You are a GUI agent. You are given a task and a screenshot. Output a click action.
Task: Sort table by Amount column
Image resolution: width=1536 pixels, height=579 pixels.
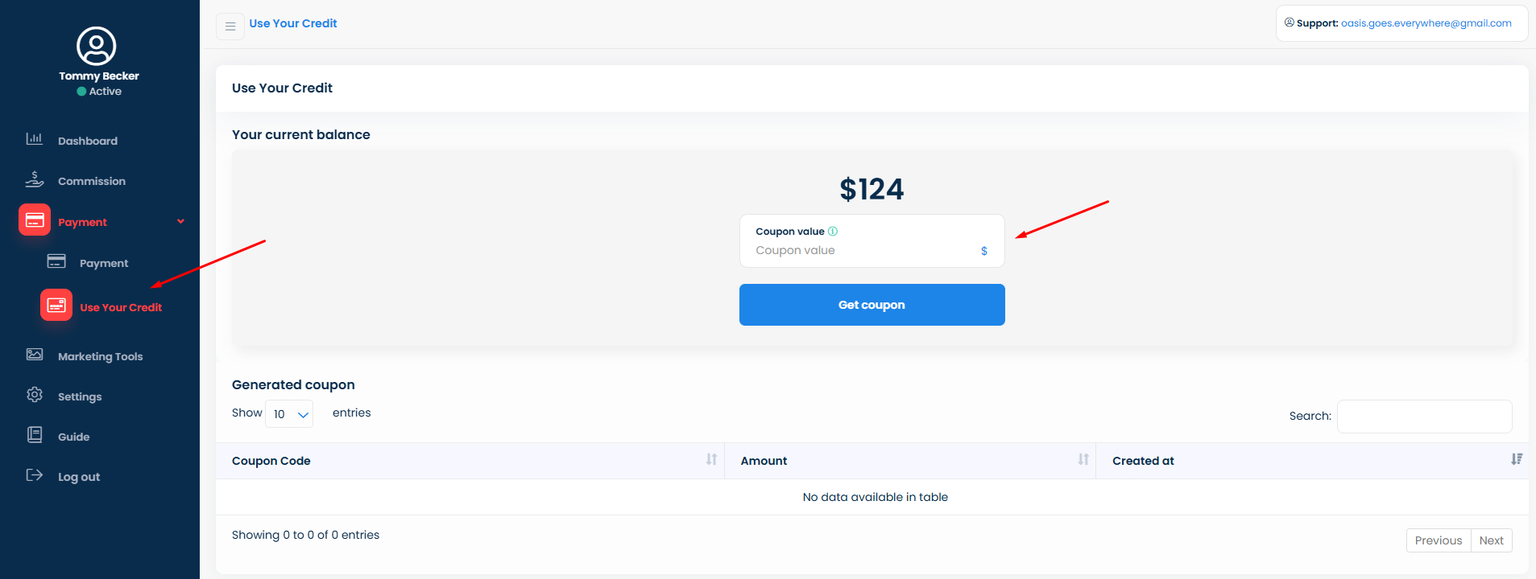(x=1082, y=460)
